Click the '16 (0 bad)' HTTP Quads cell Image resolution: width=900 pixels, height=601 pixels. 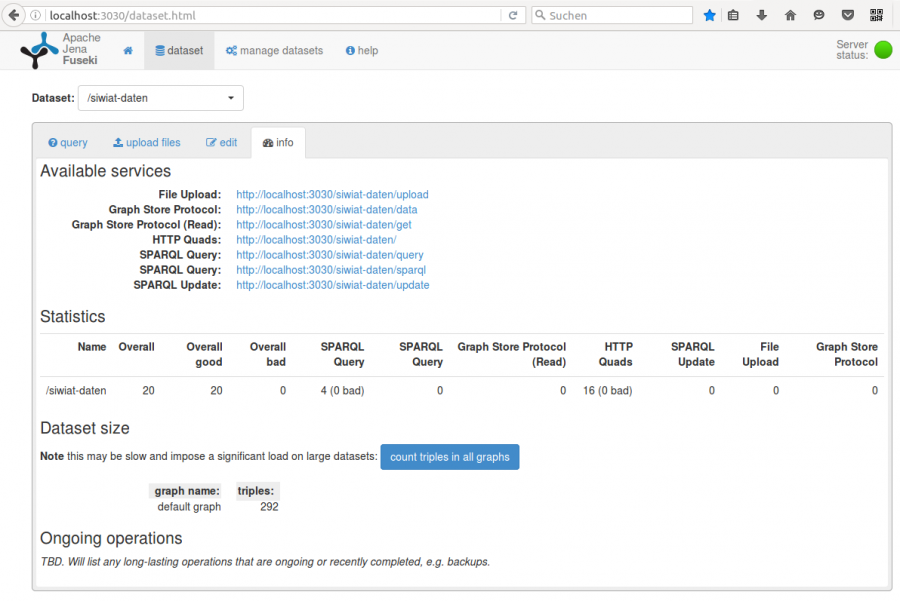607,391
